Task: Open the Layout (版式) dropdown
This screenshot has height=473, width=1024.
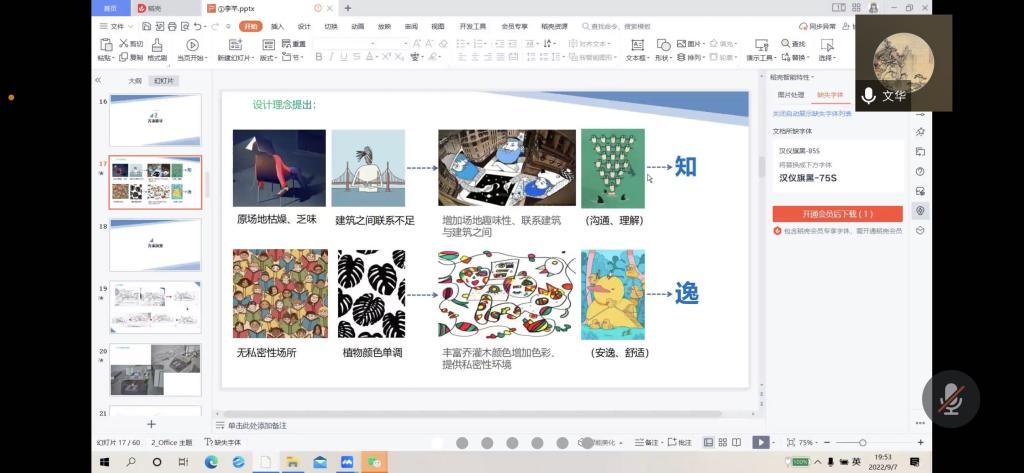Action: [x=269, y=58]
